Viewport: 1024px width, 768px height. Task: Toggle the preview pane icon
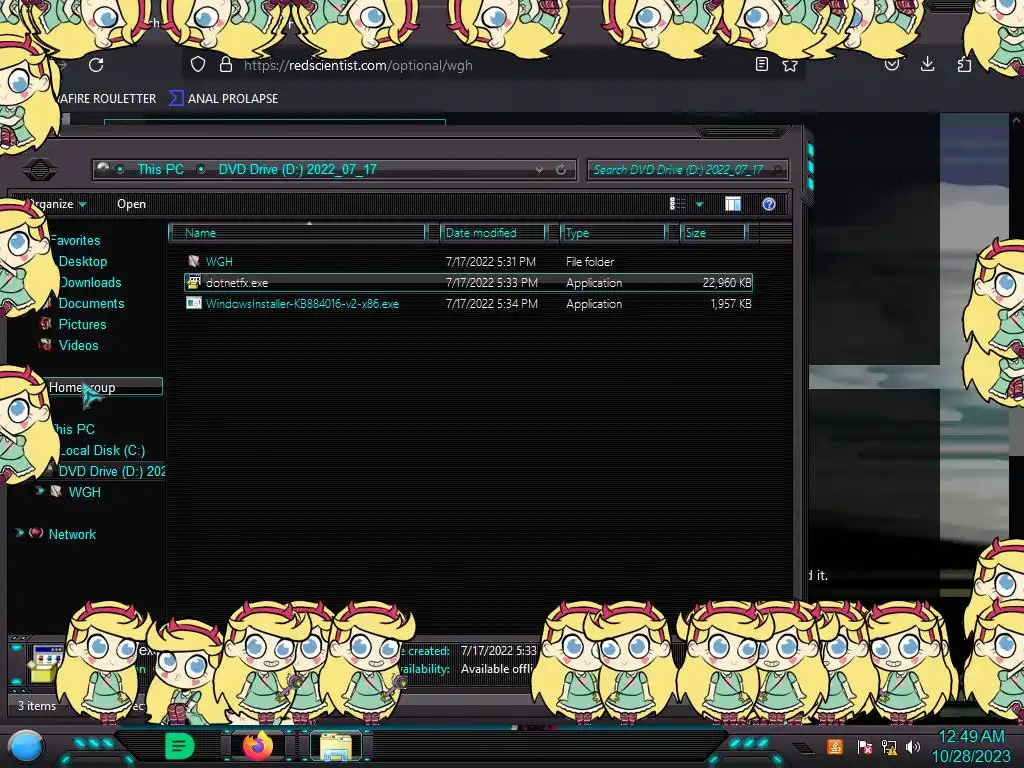(x=733, y=204)
